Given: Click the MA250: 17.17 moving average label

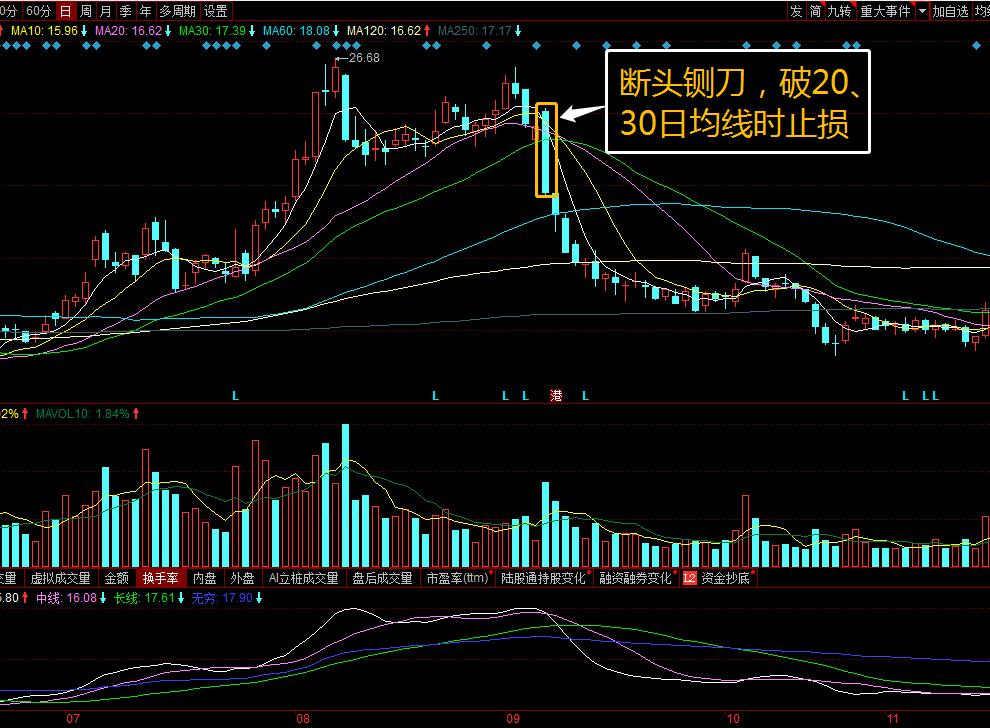Looking at the screenshot, I should tap(475, 30).
